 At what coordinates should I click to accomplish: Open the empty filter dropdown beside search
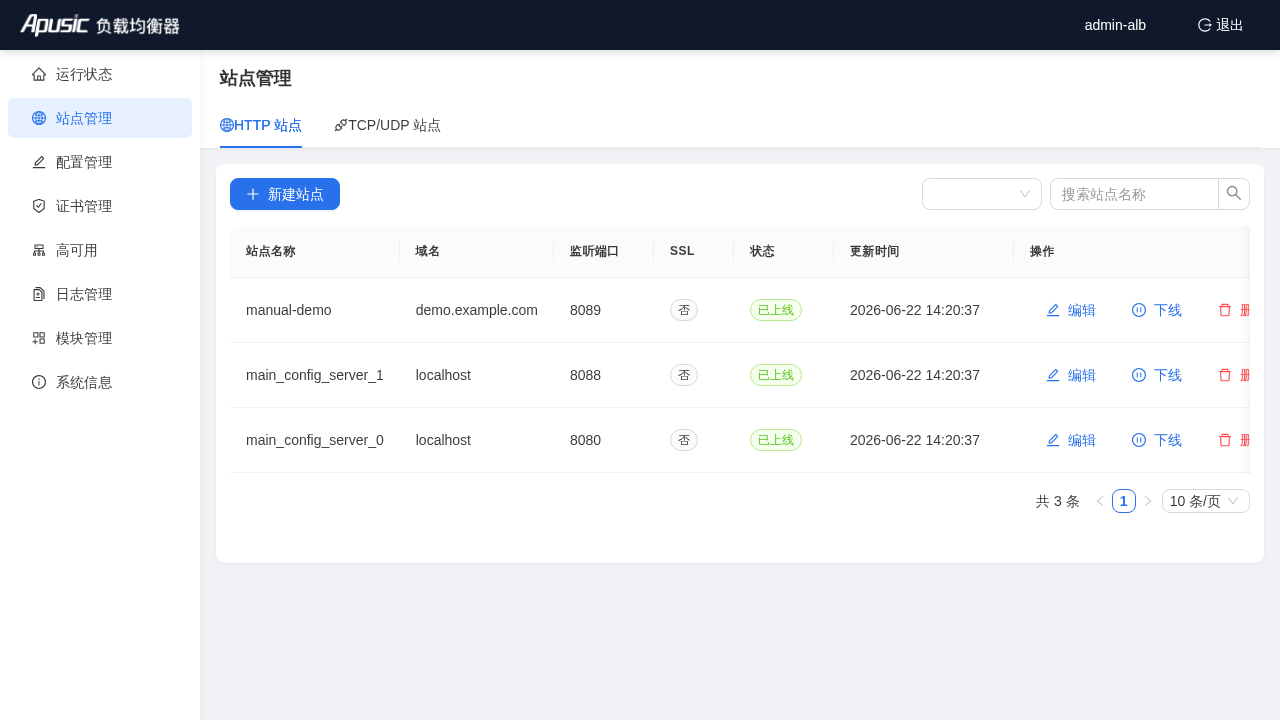pyautogui.click(x=982, y=194)
